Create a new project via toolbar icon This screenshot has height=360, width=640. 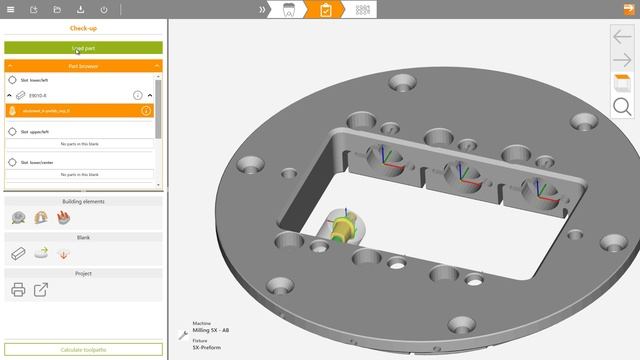34,9
